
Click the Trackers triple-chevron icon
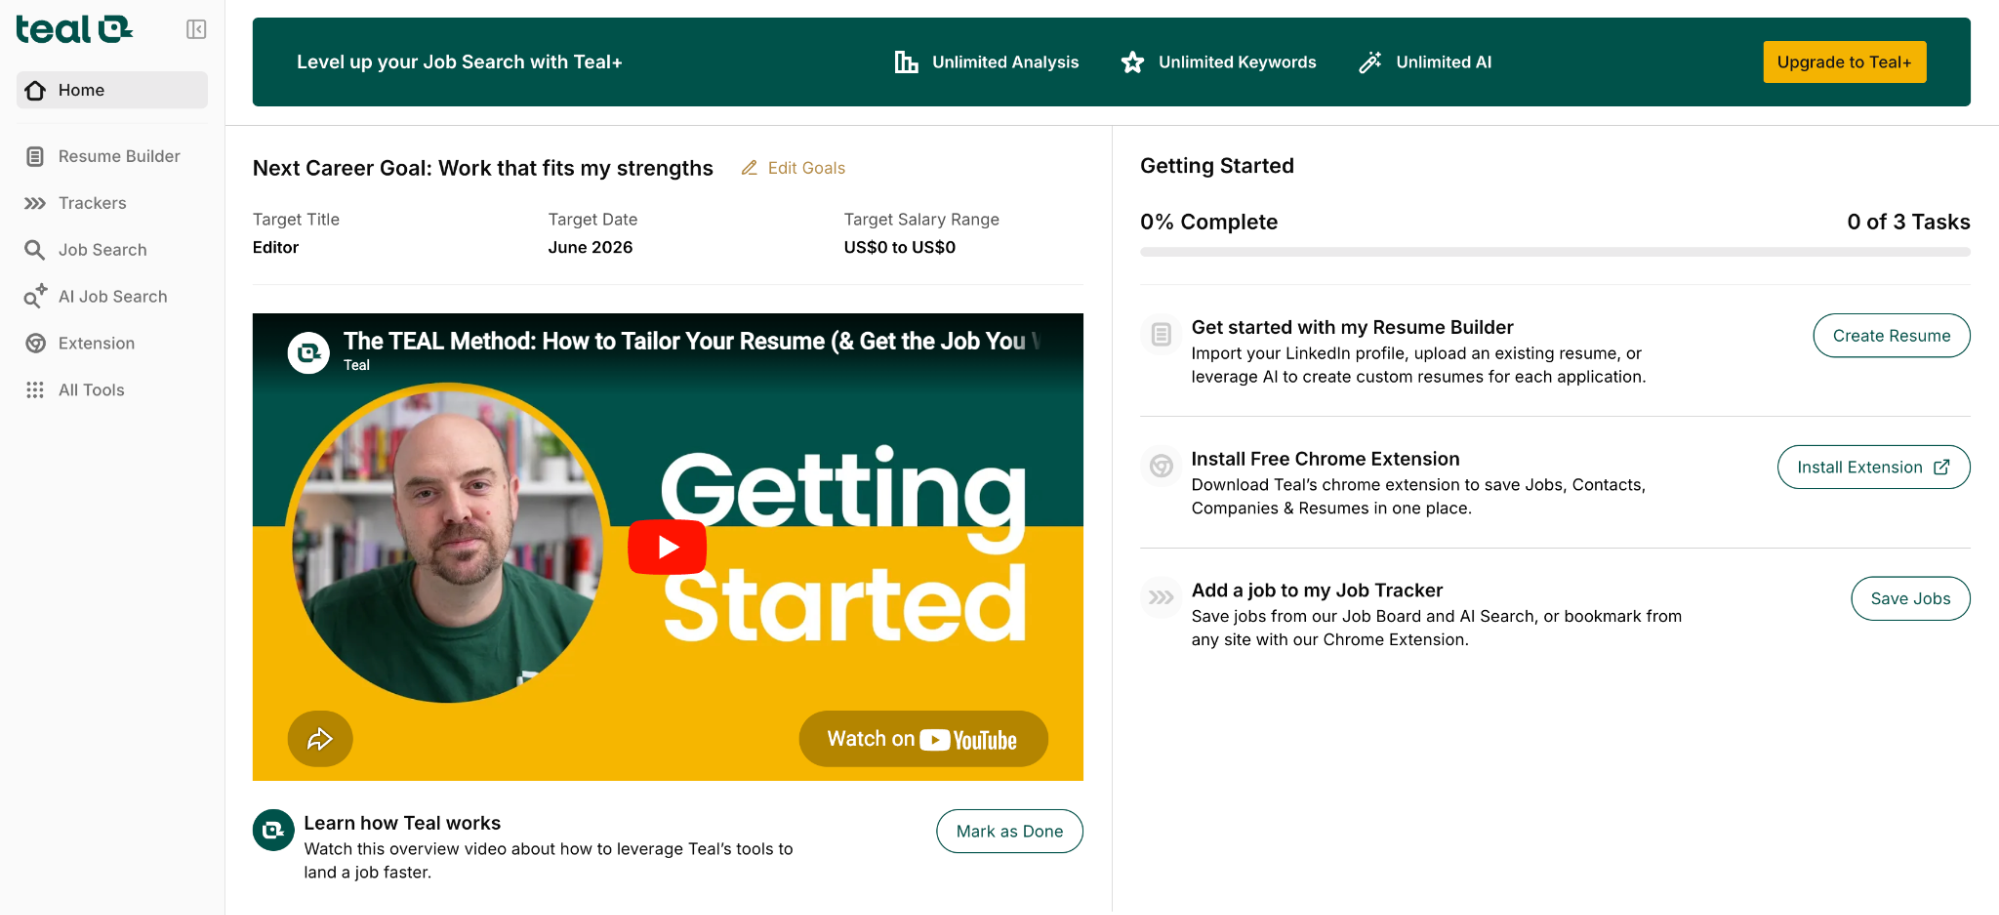35,203
